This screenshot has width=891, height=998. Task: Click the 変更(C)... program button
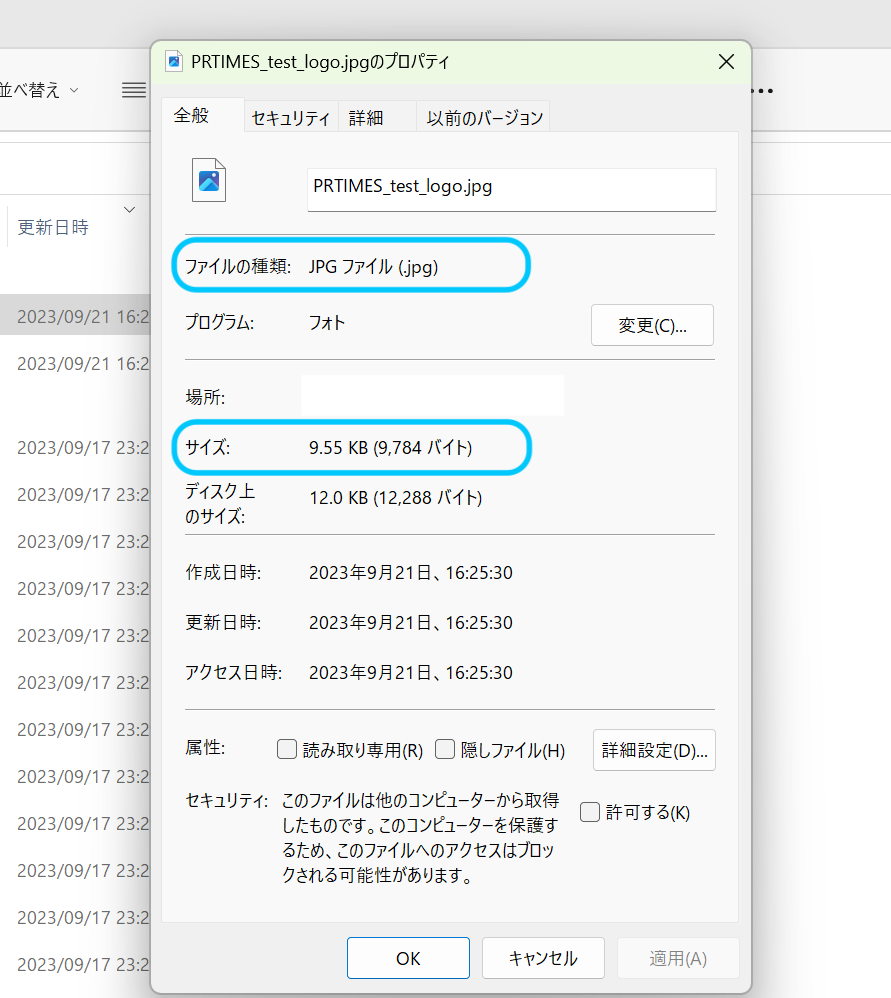click(652, 325)
